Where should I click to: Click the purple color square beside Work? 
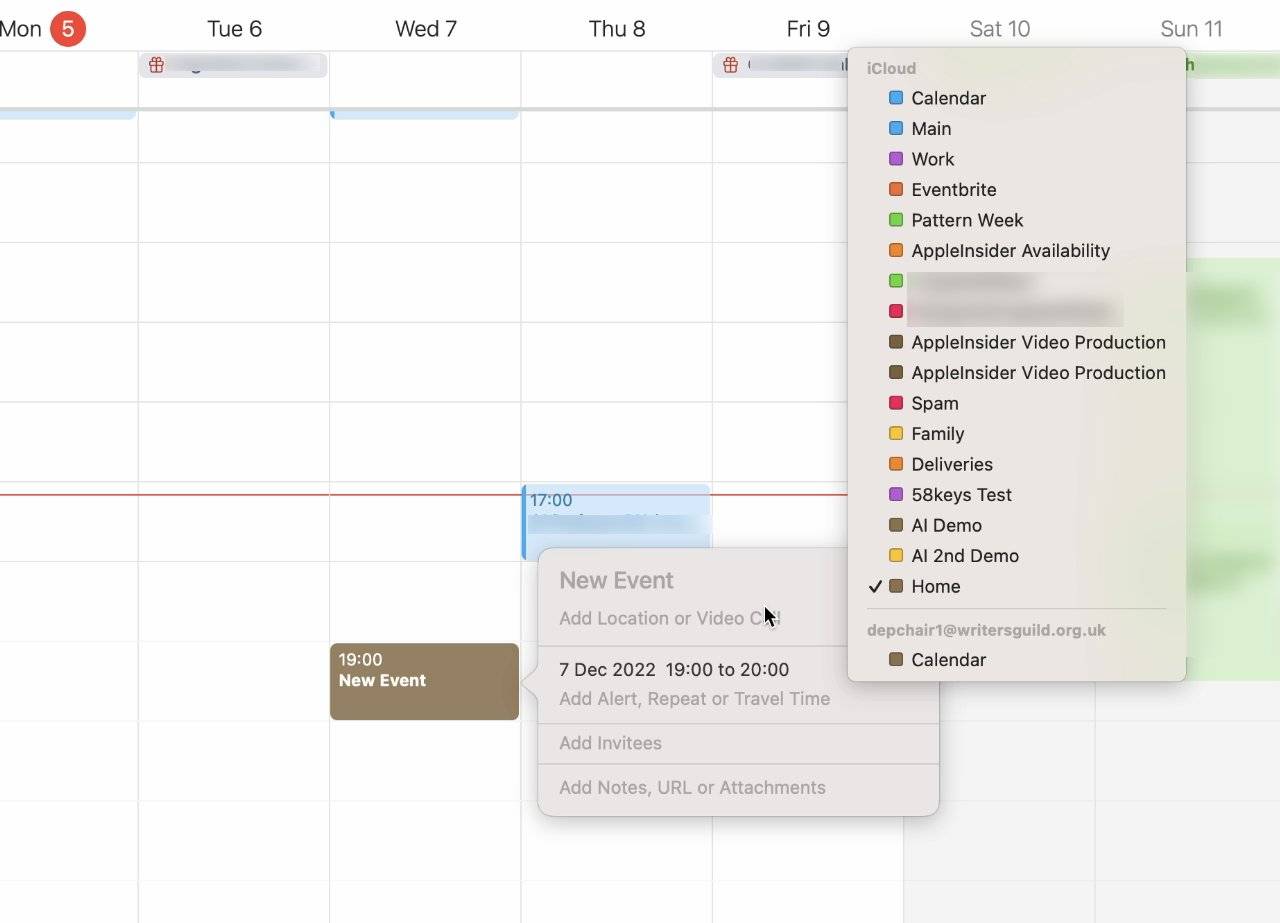tap(894, 159)
